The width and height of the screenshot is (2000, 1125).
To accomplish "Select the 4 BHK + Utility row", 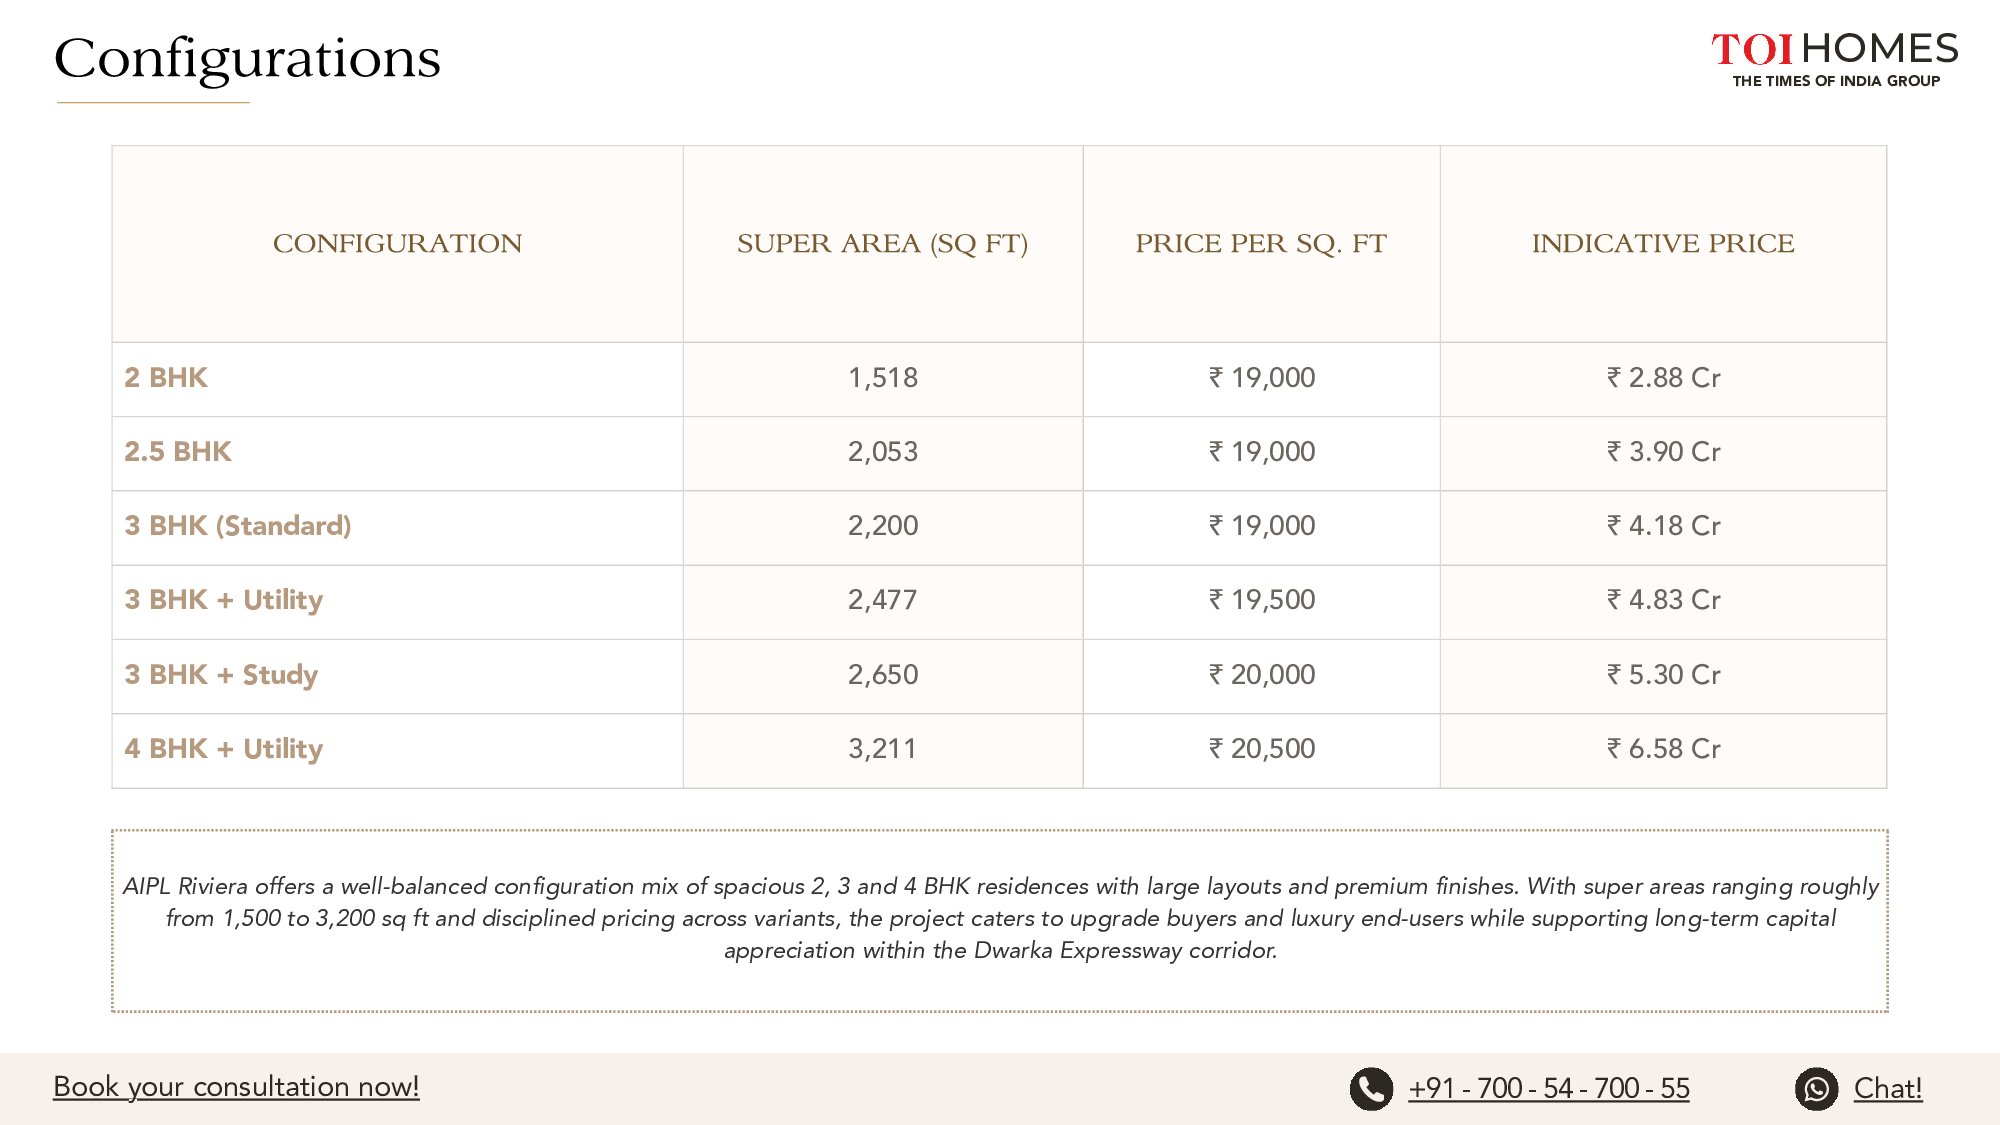I will click(224, 749).
